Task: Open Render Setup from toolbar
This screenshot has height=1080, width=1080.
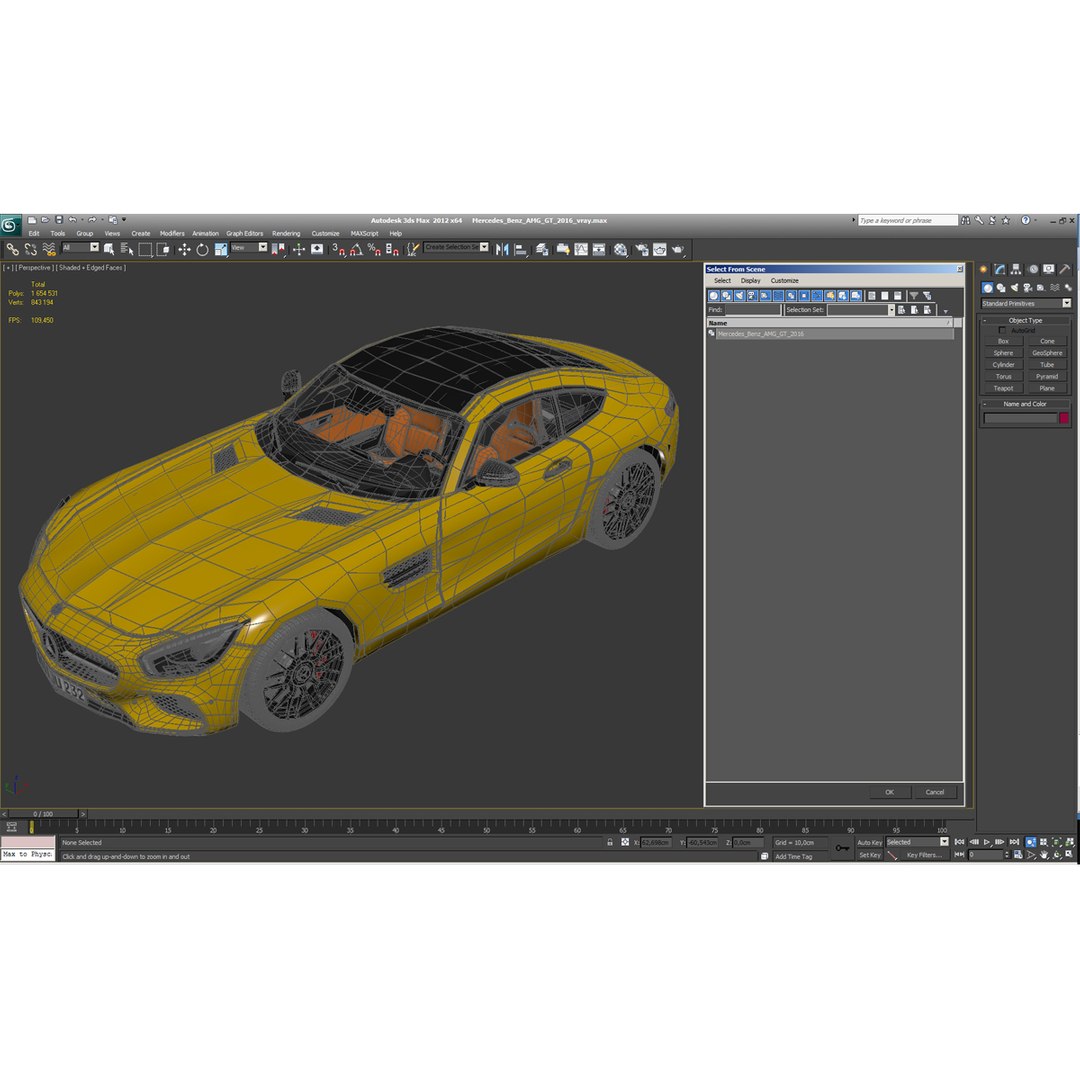Action: tap(642, 249)
